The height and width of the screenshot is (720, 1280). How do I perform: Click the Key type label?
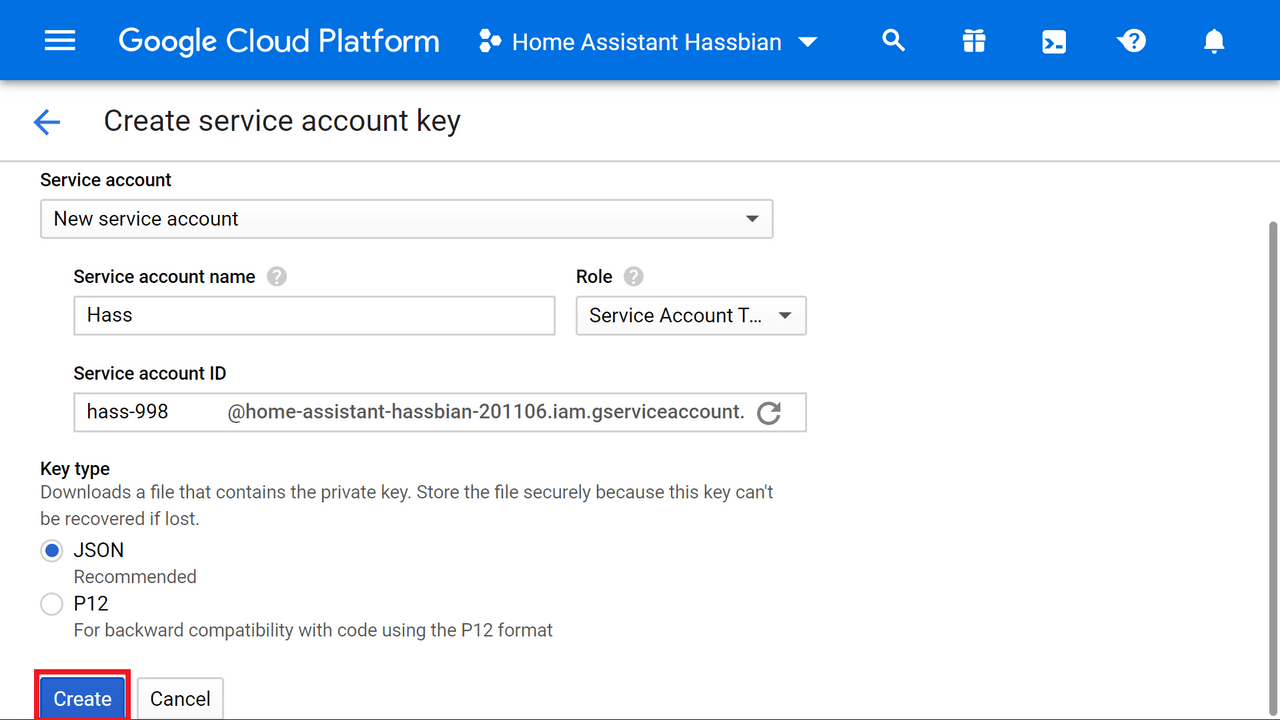click(x=75, y=469)
